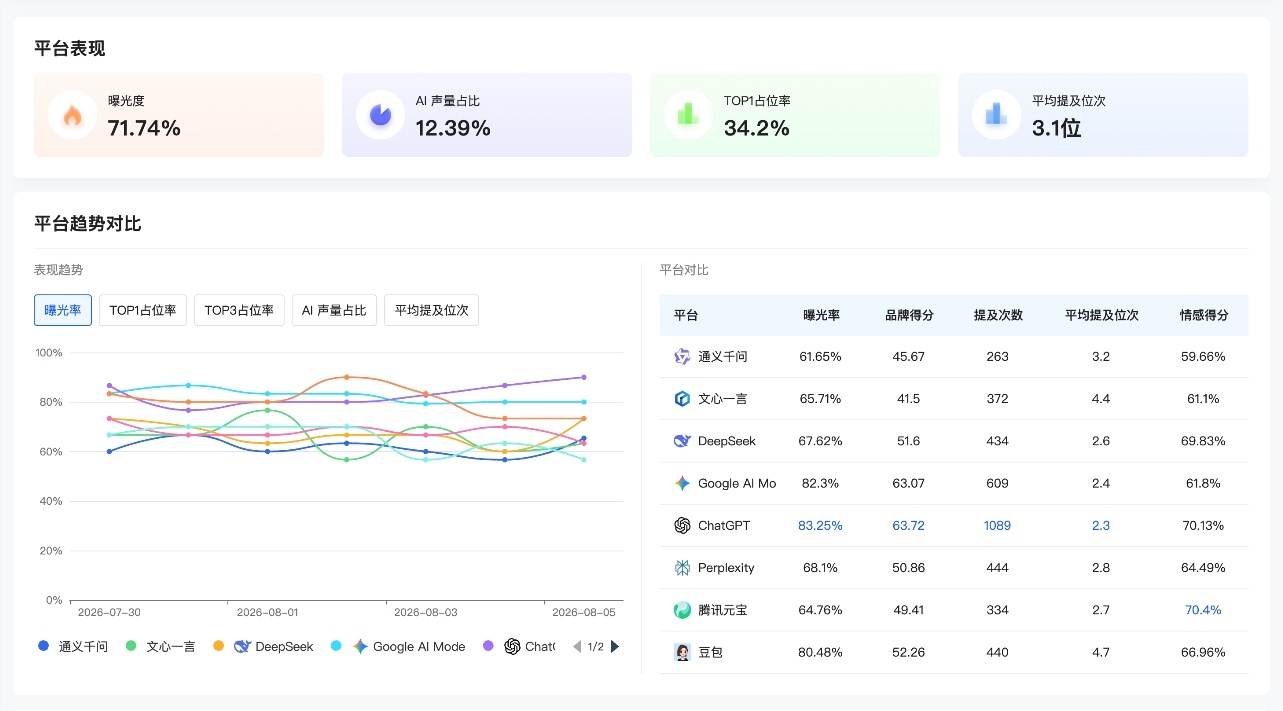
Task: Click the 1089 value in the ChatGPT row
Action: tap(998, 526)
